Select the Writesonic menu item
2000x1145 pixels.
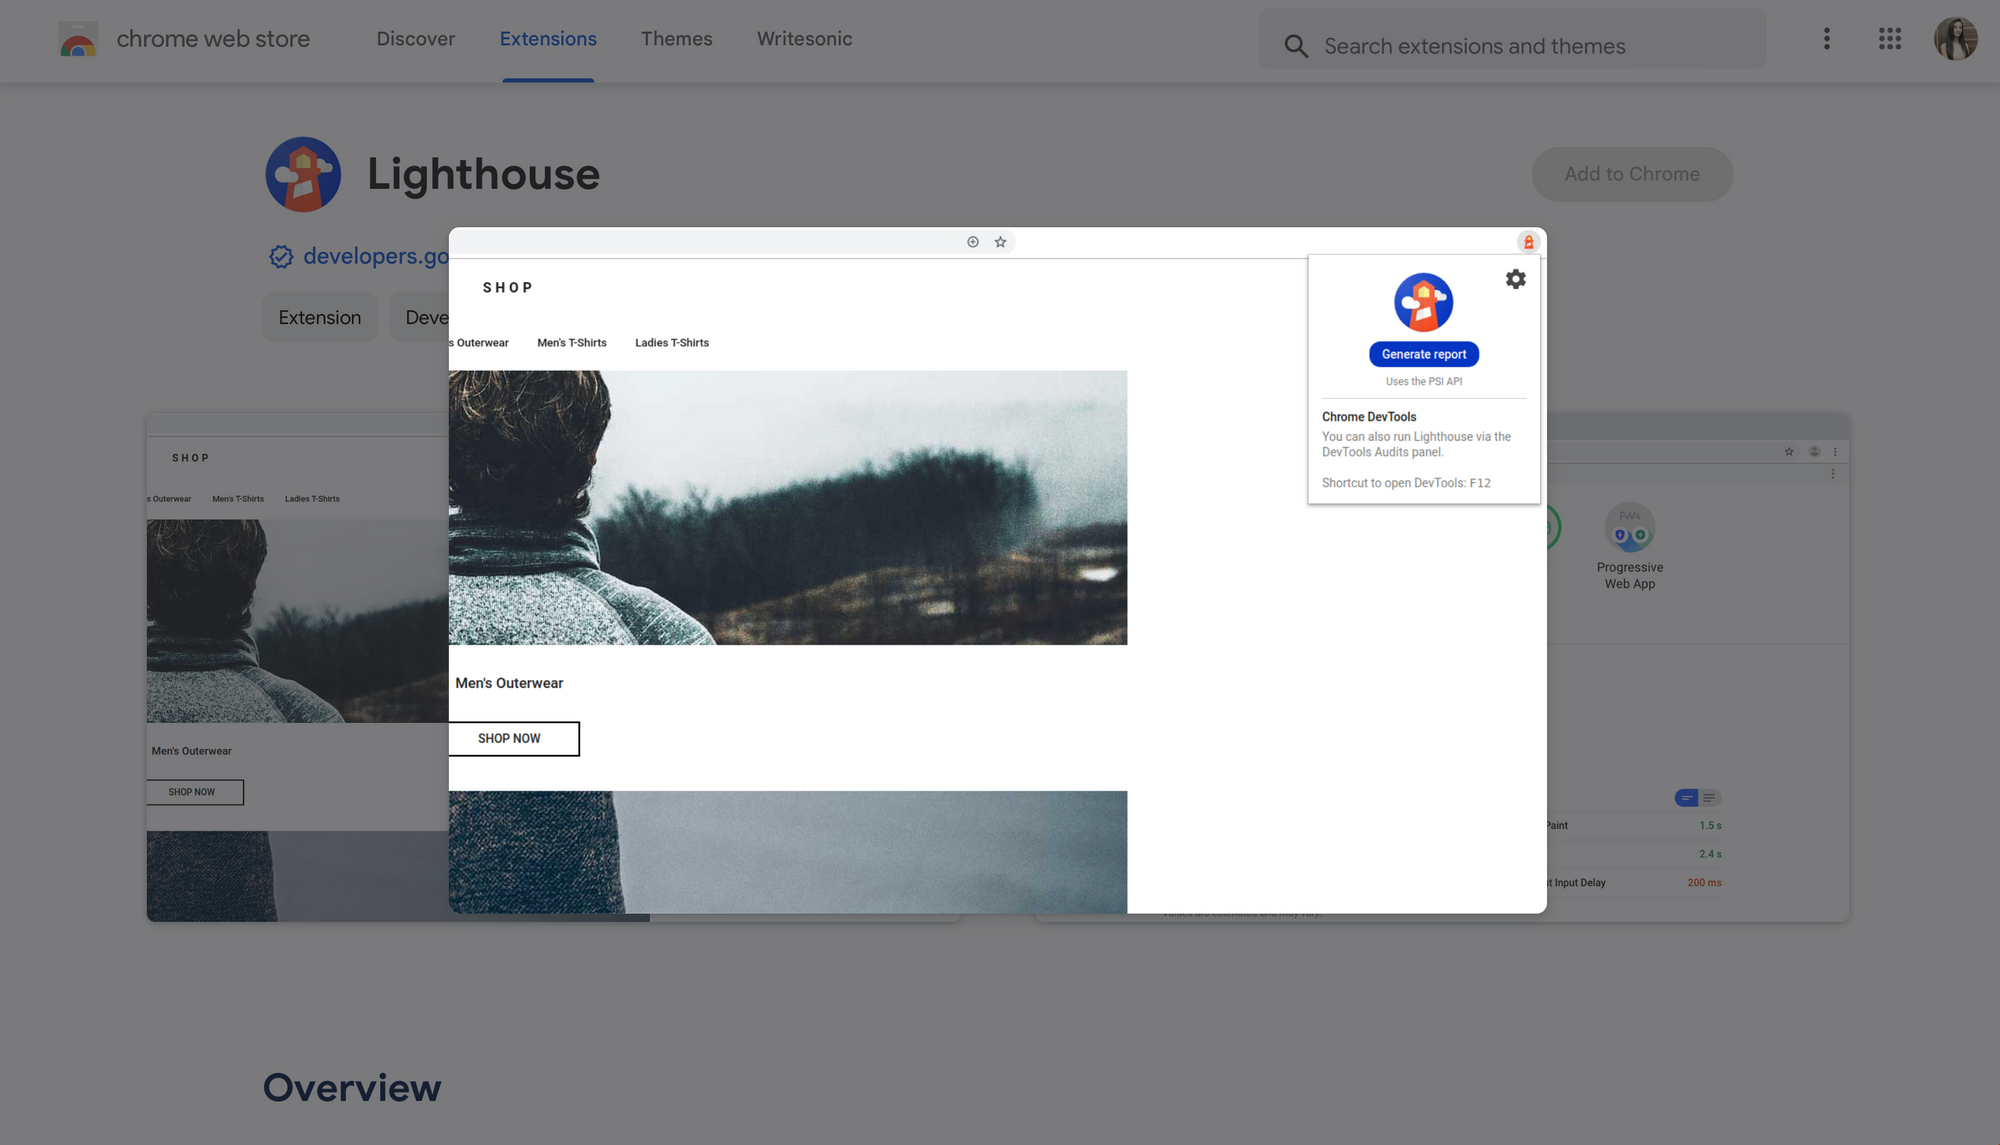[804, 39]
